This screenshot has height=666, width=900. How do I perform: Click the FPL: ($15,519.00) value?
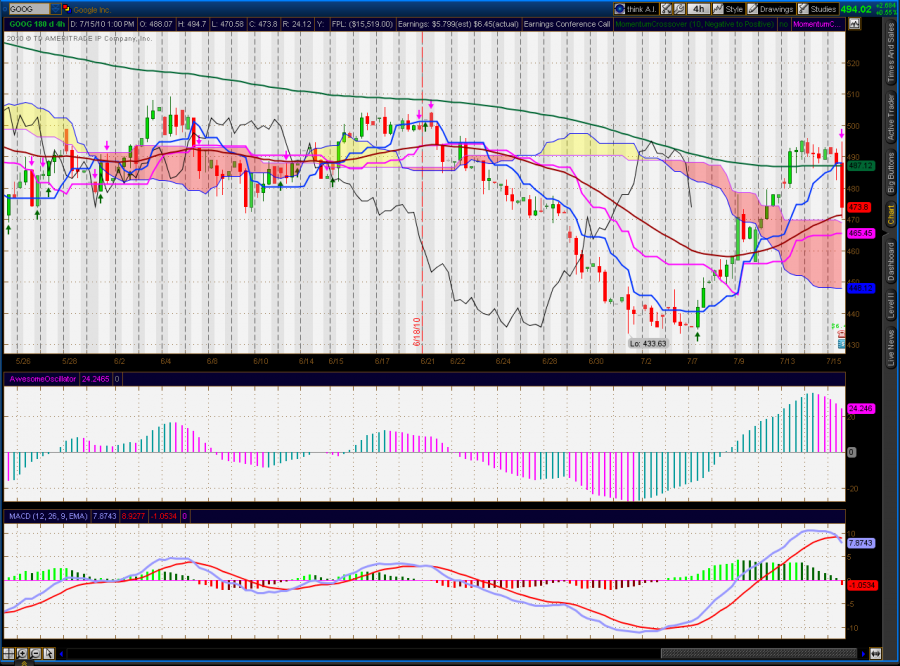pos(362,24)
